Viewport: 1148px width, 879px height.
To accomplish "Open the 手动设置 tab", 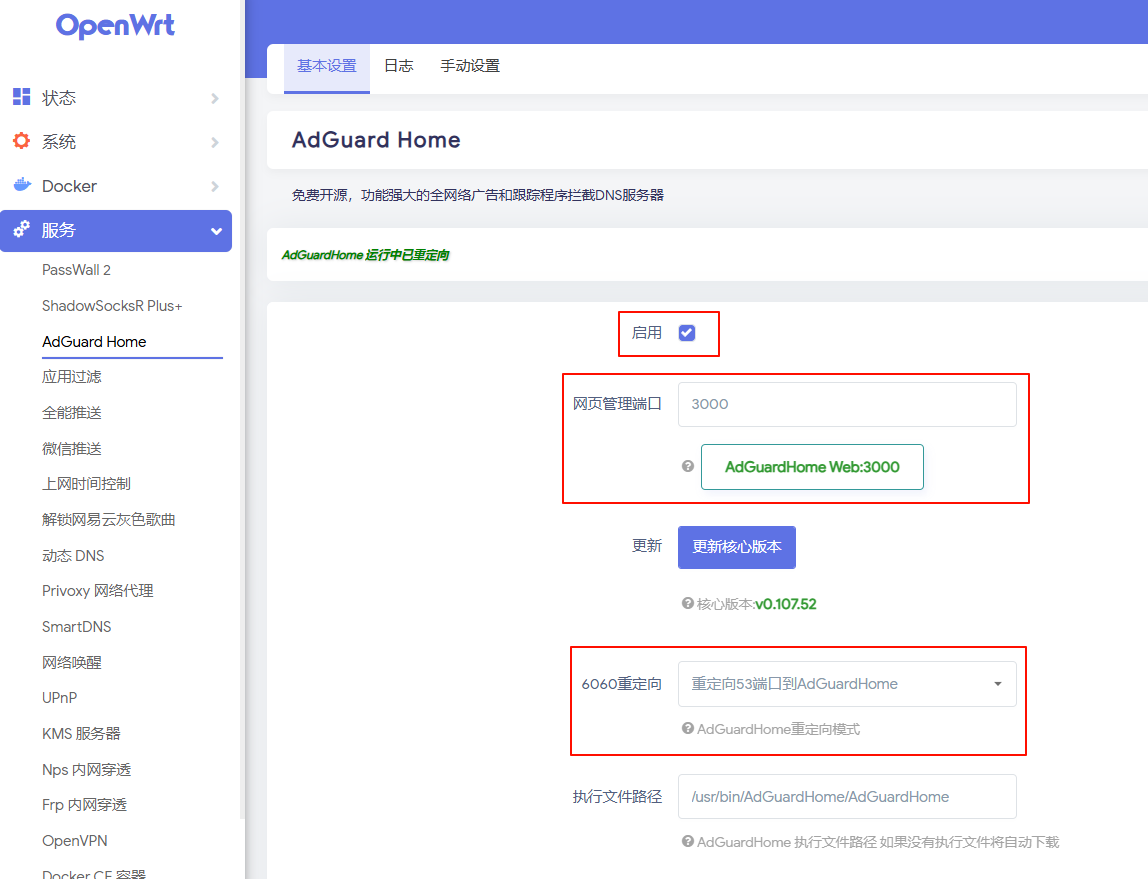I will pos(470,65).
